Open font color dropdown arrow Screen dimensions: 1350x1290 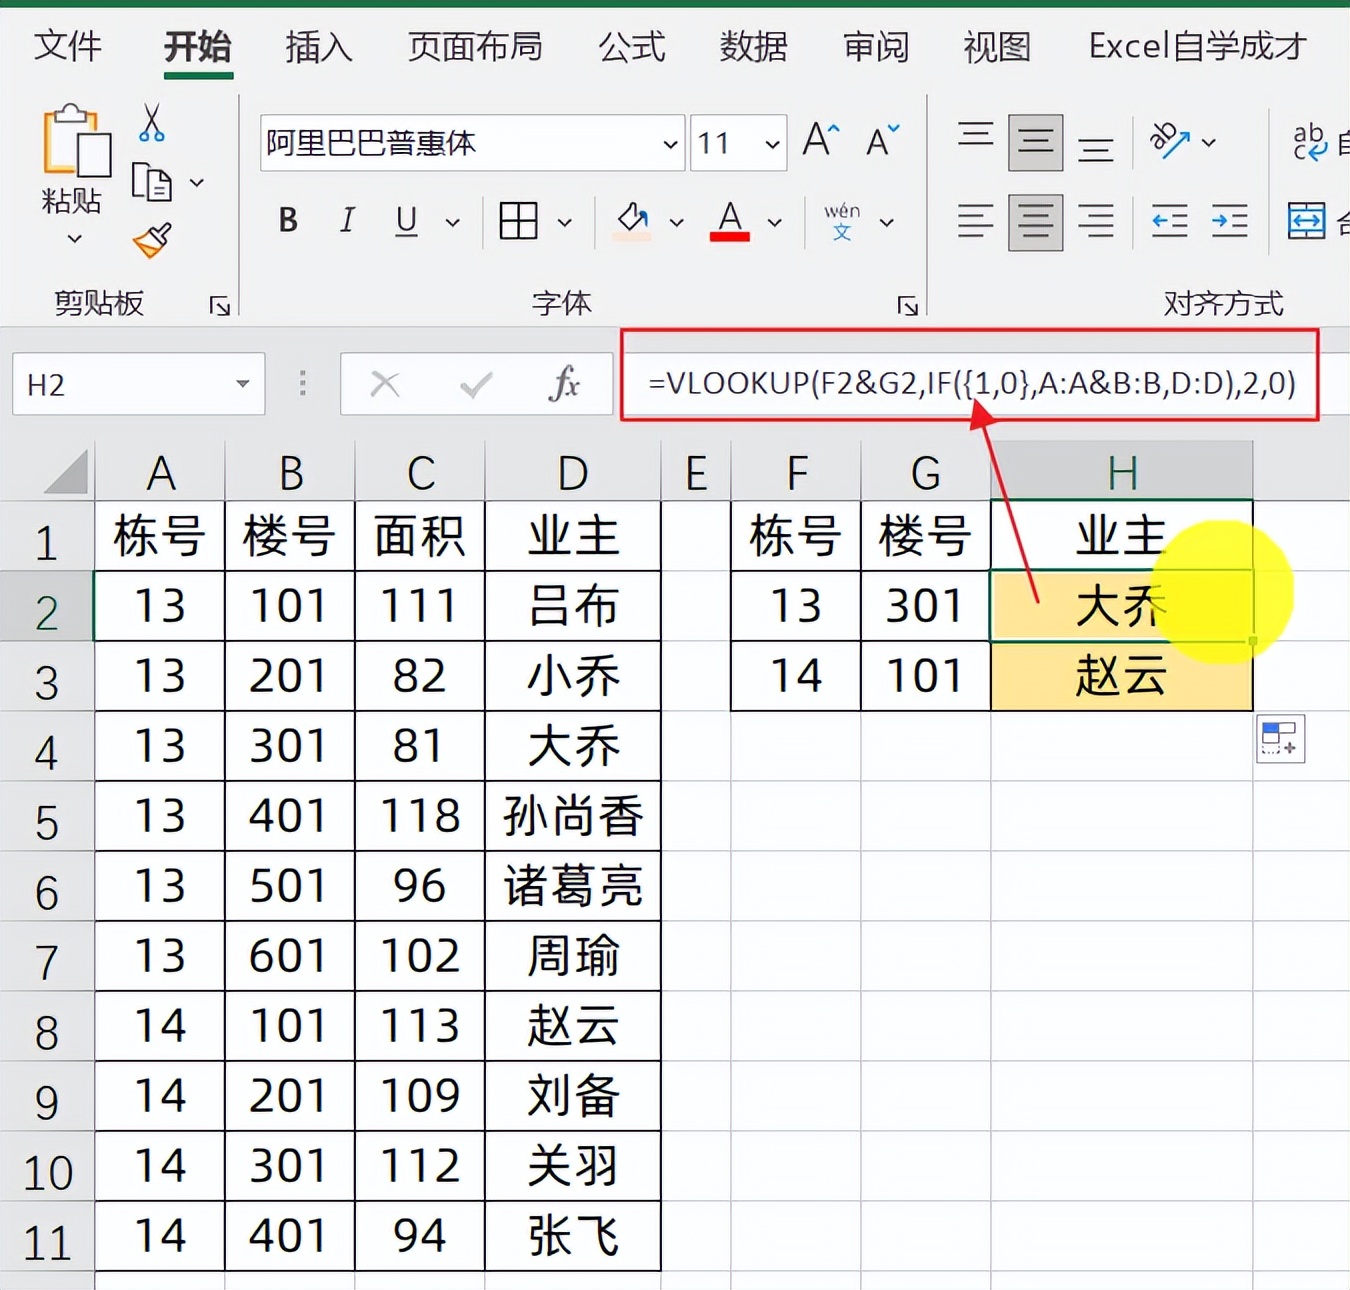774,222
